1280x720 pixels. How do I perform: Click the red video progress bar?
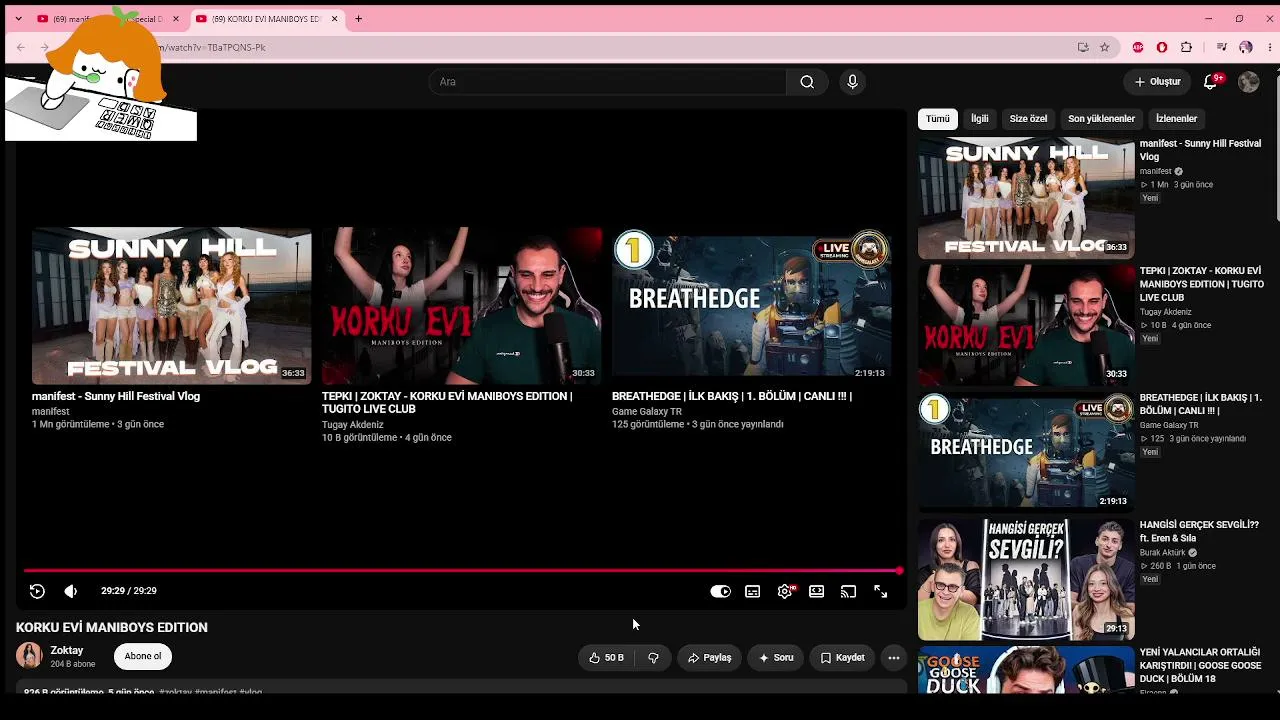462,571
